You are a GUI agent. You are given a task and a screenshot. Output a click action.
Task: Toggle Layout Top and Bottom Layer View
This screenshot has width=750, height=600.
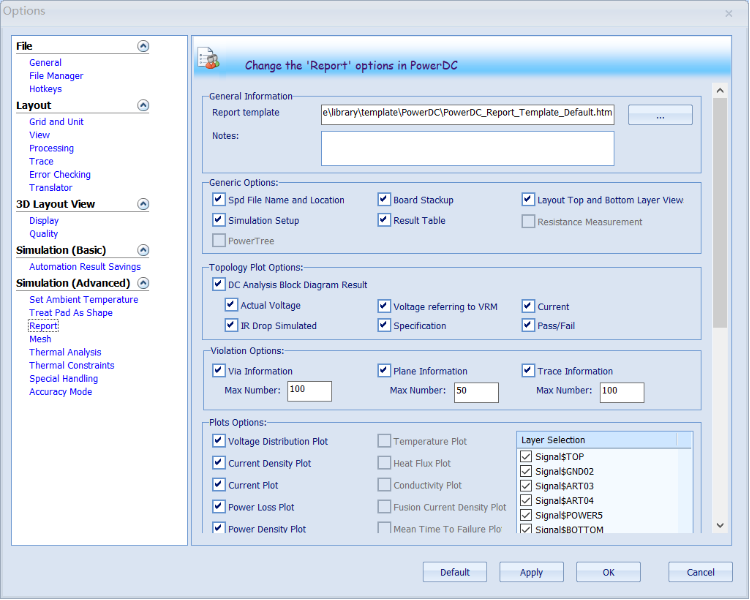[x=528, y=199]
